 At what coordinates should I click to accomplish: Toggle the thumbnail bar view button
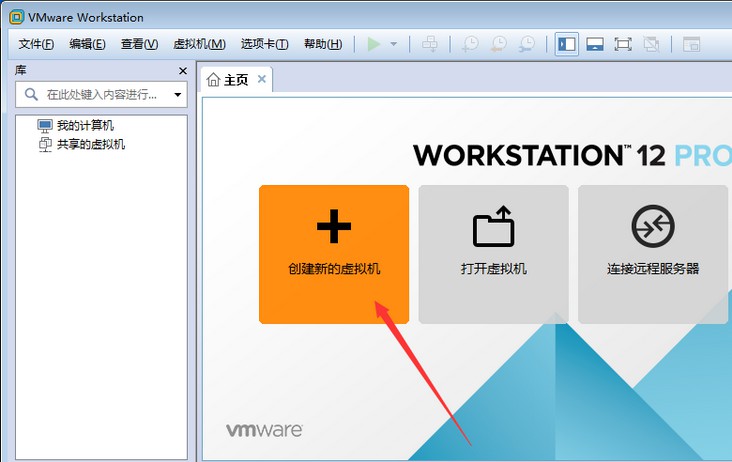594,44
